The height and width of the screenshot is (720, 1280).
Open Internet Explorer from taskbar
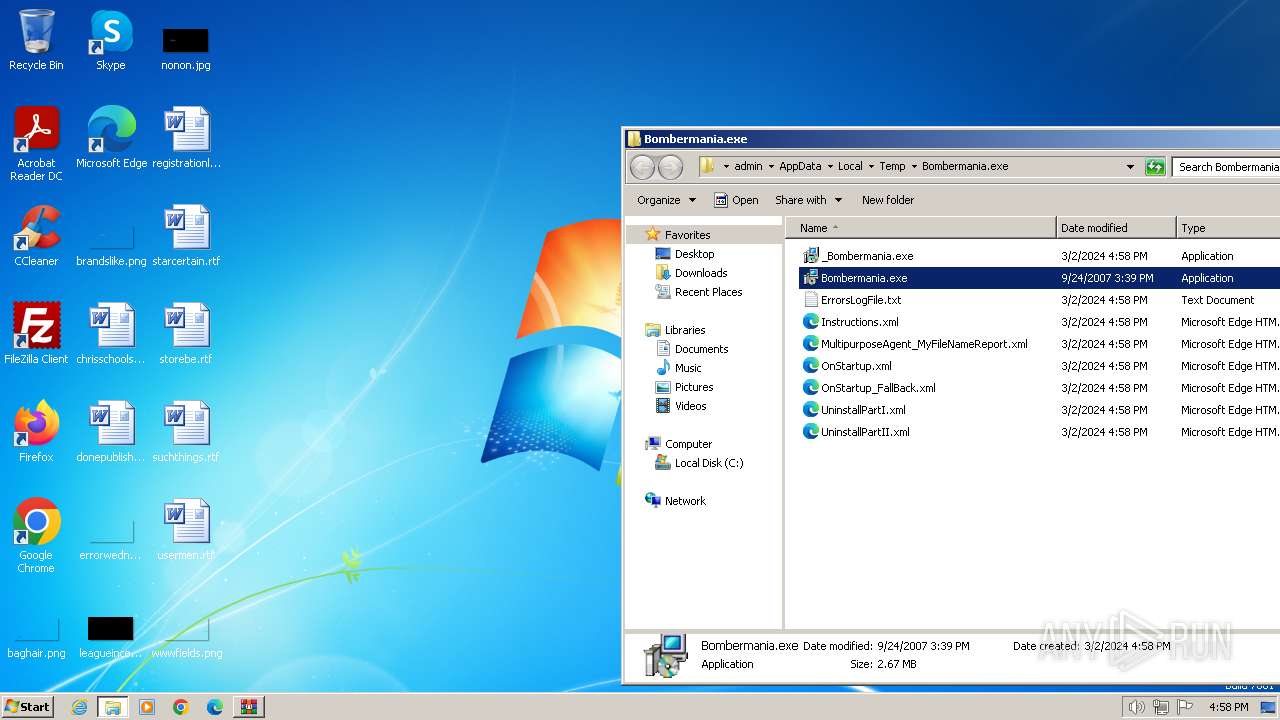tap(79, 707)
